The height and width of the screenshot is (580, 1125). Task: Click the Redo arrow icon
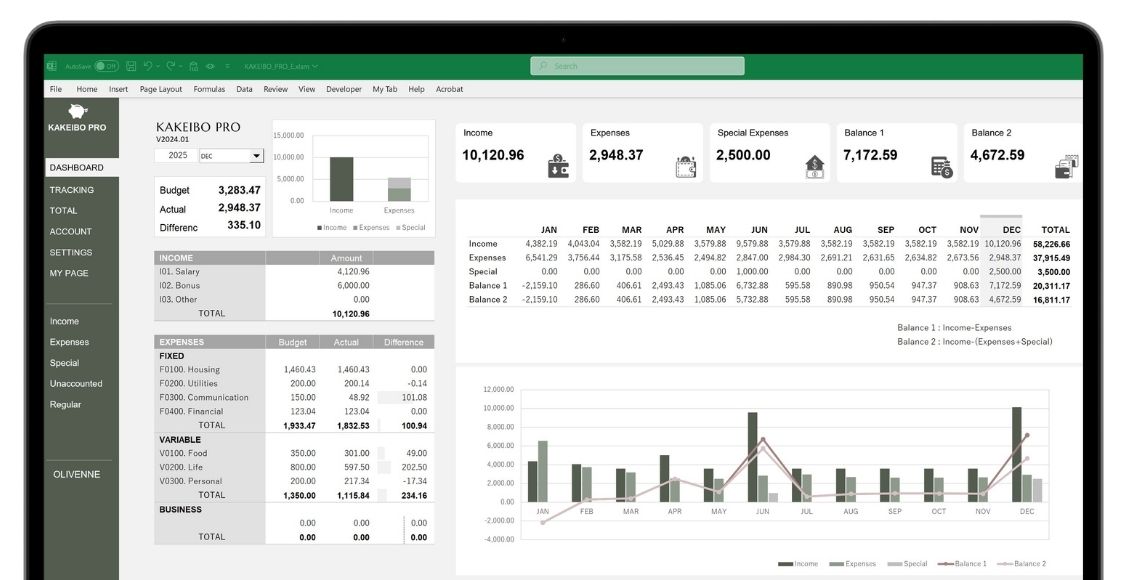click(170, 66)
